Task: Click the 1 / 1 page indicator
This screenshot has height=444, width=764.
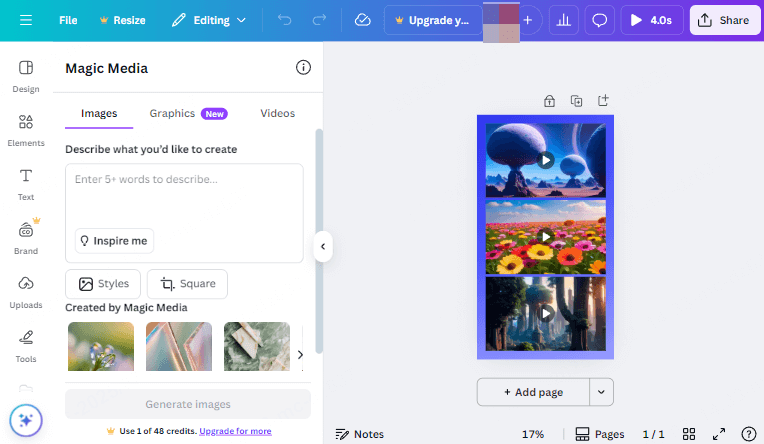Action: click(653, 434)
